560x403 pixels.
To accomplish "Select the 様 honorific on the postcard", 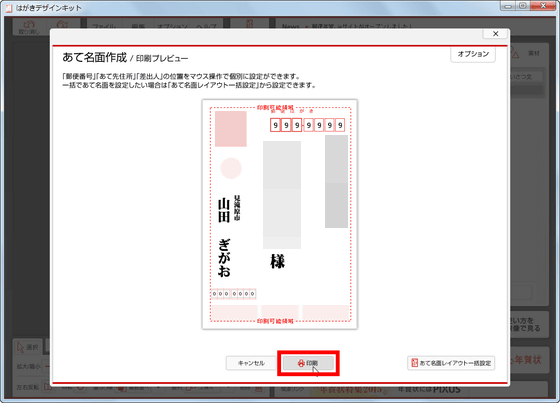I will pyautogui.click(x=277, y=262).
